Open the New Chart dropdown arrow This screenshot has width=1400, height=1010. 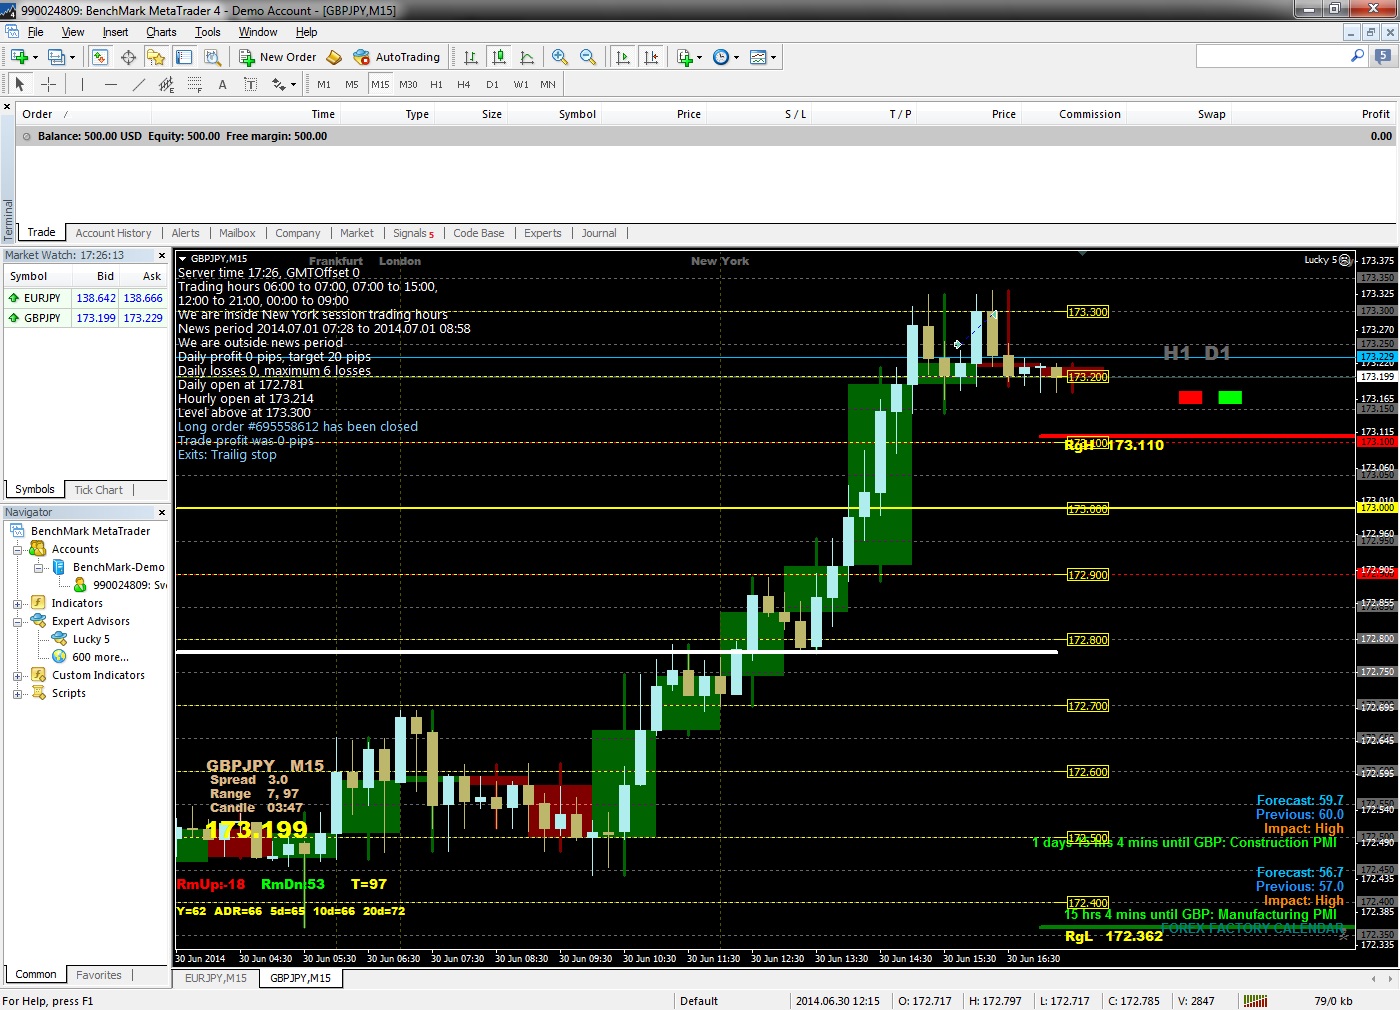35,57
